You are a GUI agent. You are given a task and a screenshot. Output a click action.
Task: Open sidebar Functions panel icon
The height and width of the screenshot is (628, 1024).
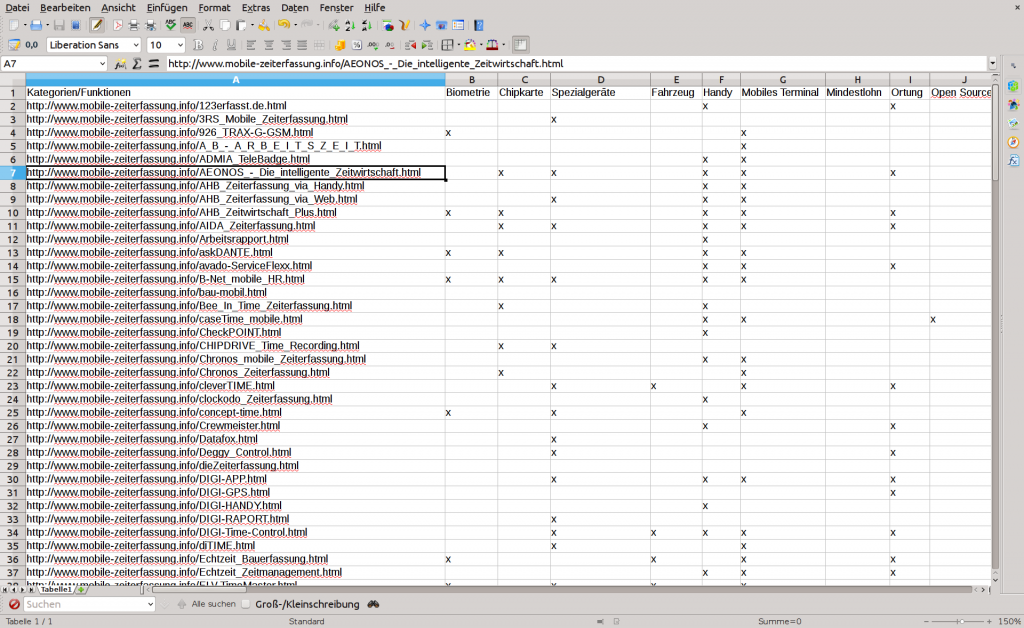pos(1013,161)
